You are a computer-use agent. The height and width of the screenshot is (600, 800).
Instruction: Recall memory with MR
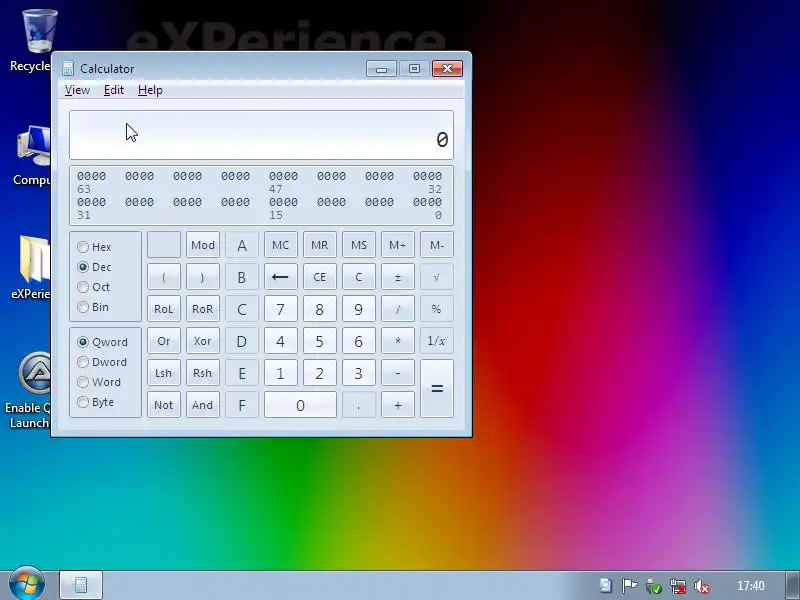[320, 245]
